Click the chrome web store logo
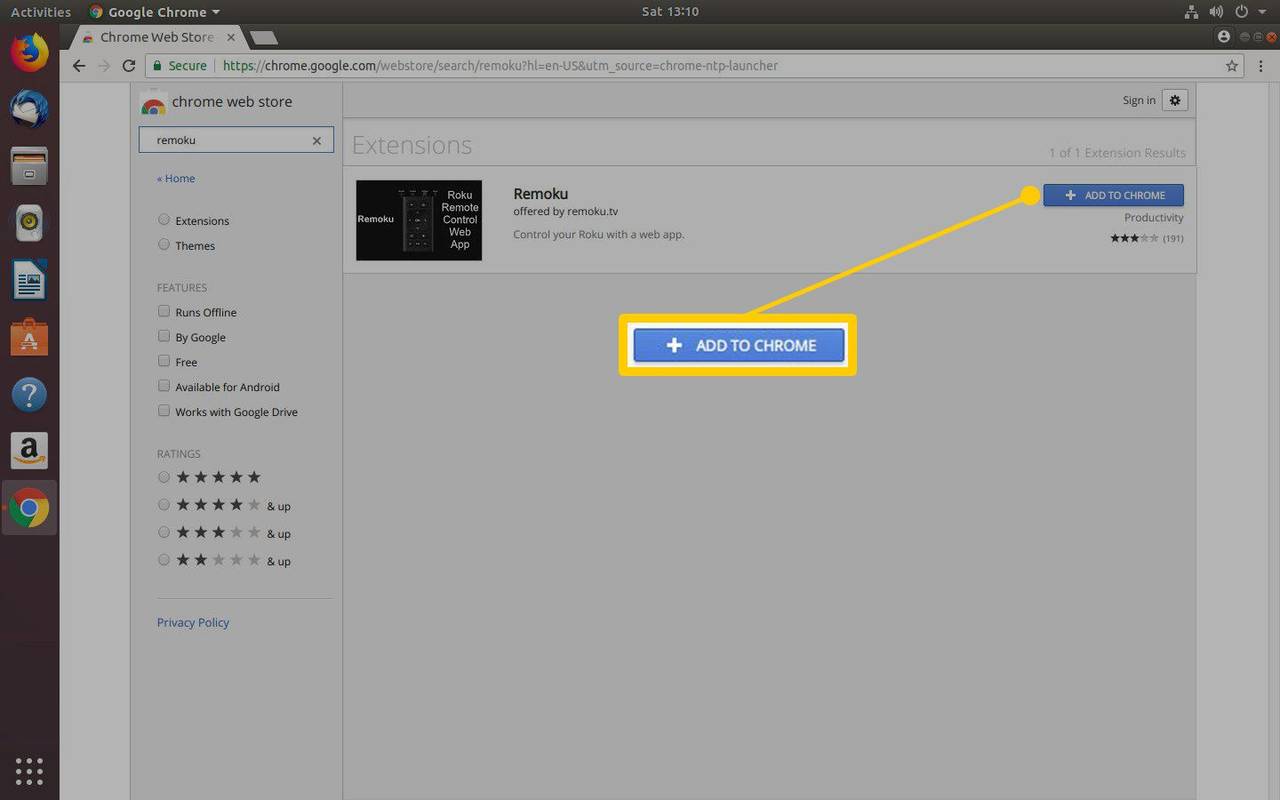The width and height of the screenshot is (1280, 800). point(217,102)
